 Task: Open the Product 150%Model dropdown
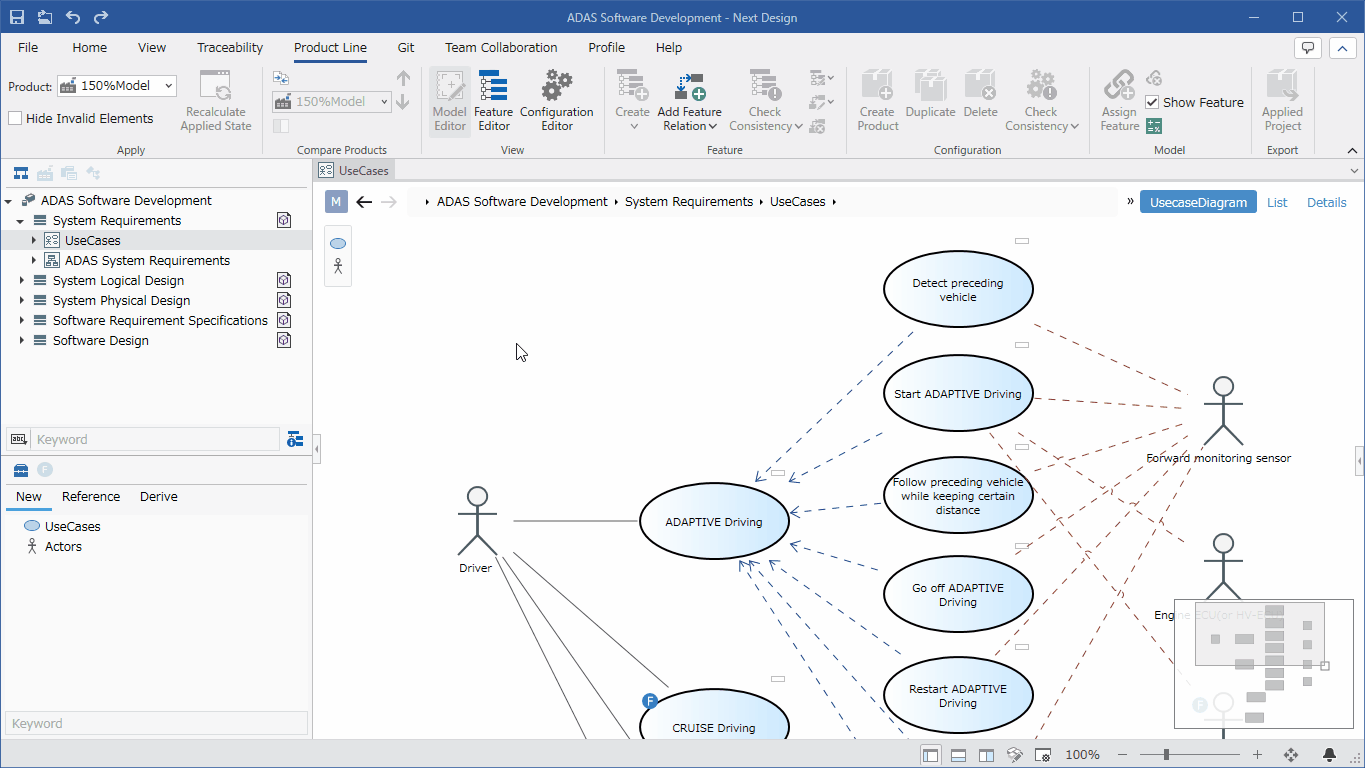(117, 86)
